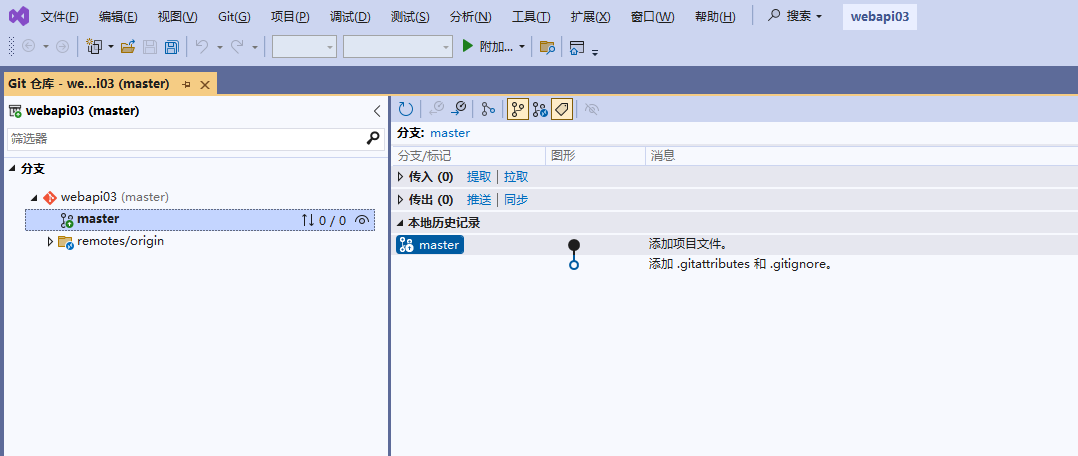The image size is (1078, 456).
Task: Open the 分析(N) menu
Action: [x=471, y=17]
